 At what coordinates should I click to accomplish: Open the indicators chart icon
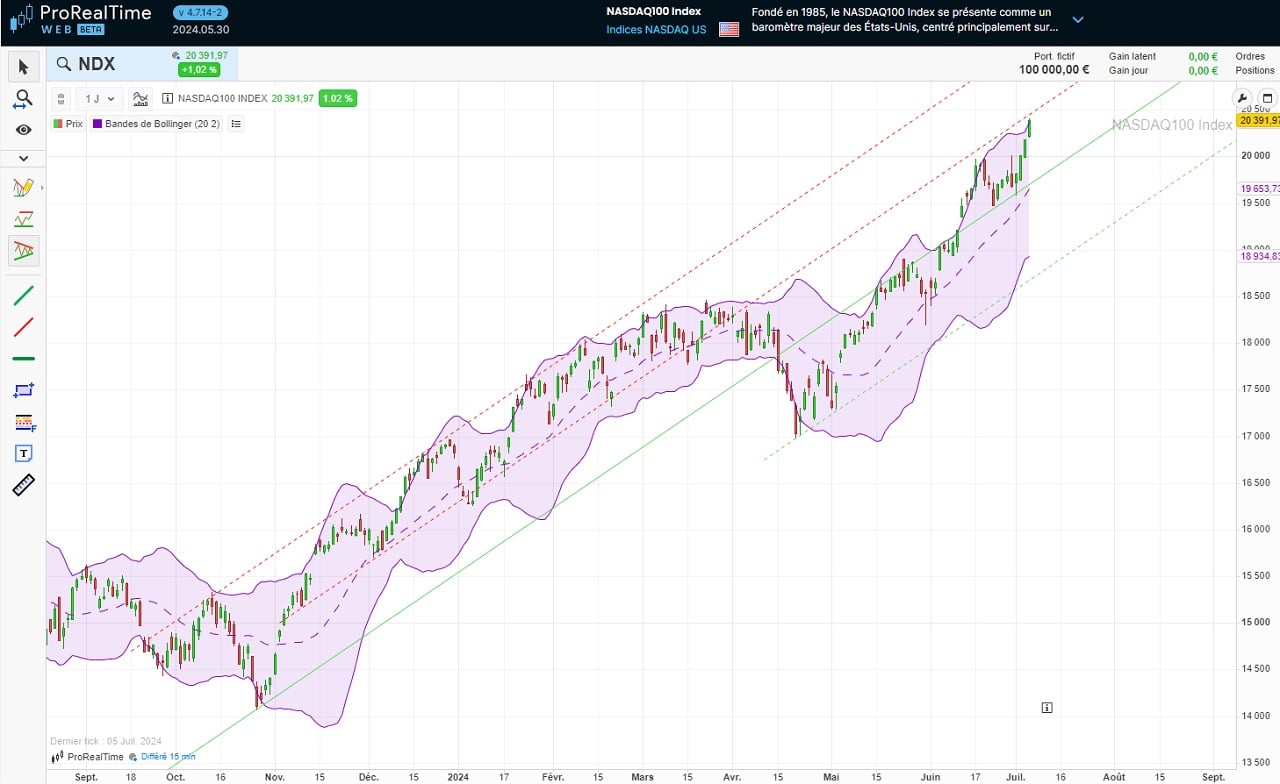141,98
